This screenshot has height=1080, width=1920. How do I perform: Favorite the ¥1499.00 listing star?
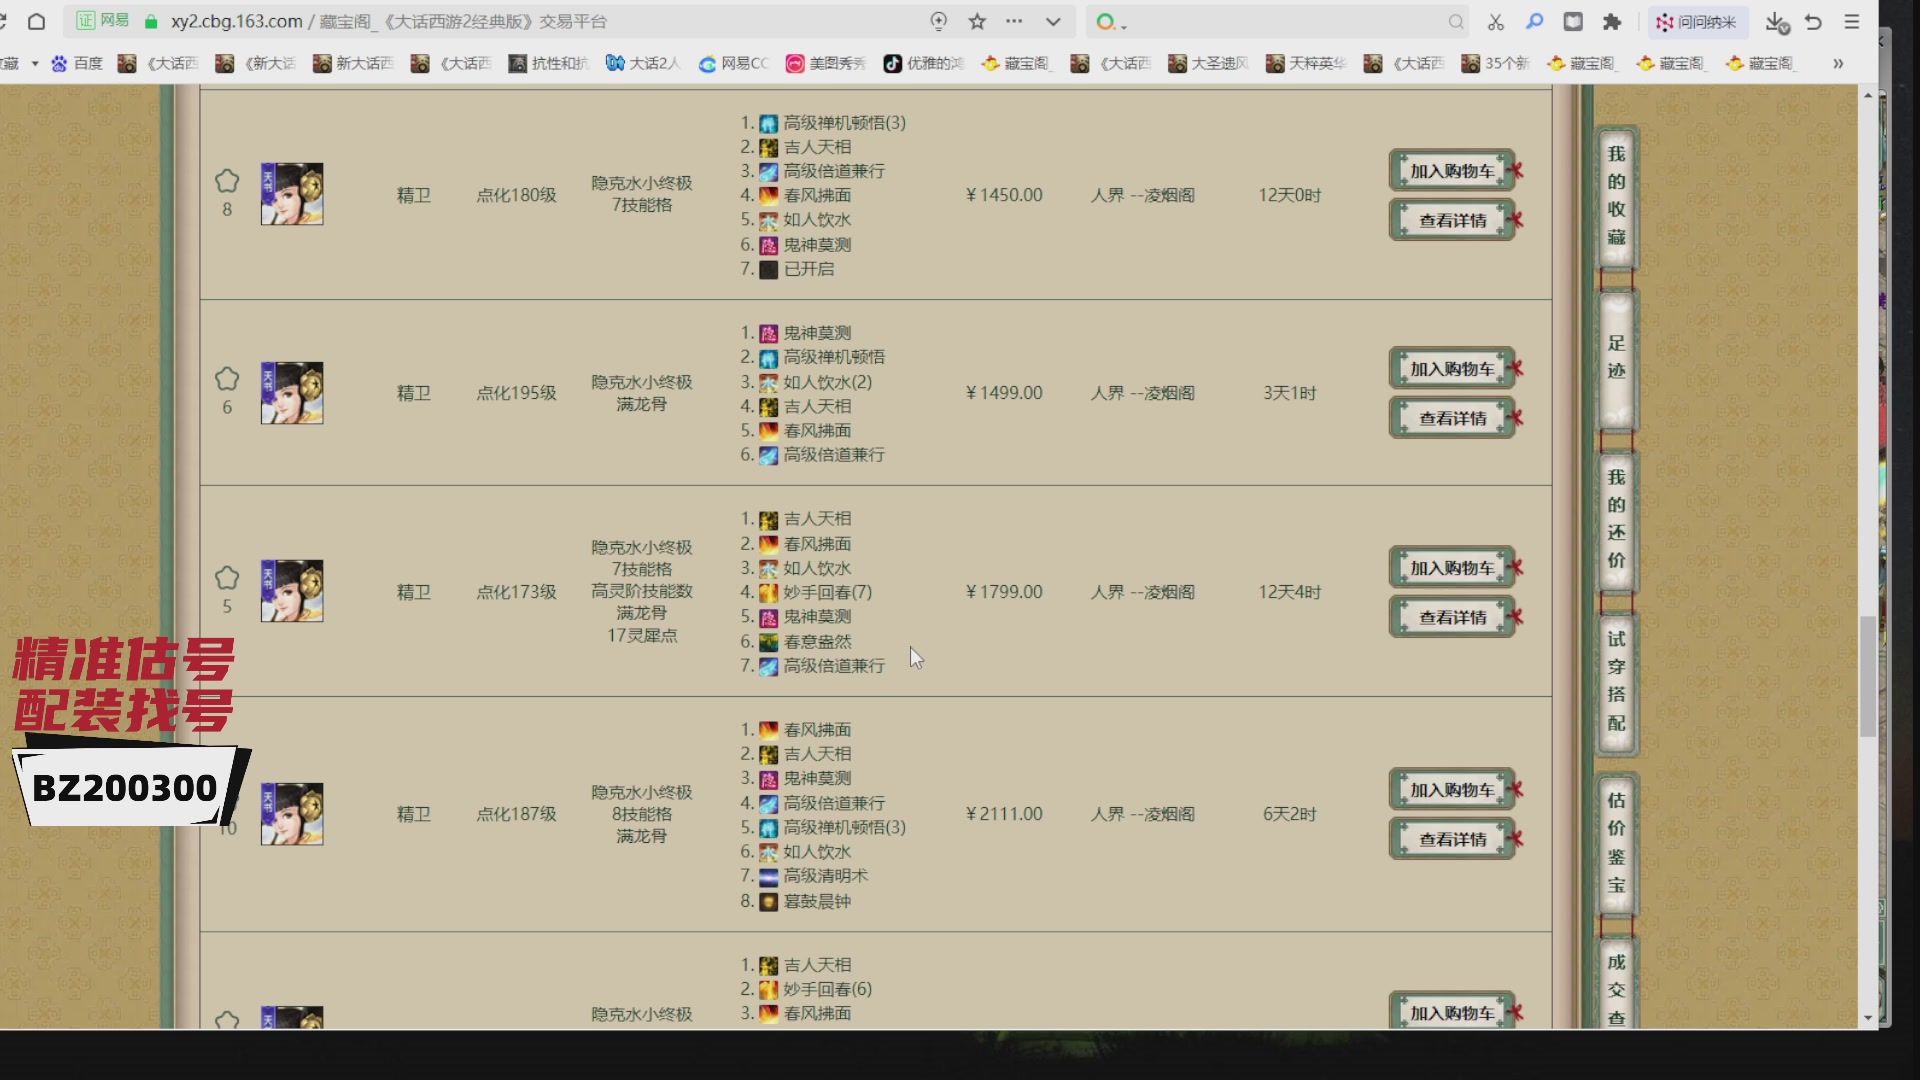coord(227,379)
